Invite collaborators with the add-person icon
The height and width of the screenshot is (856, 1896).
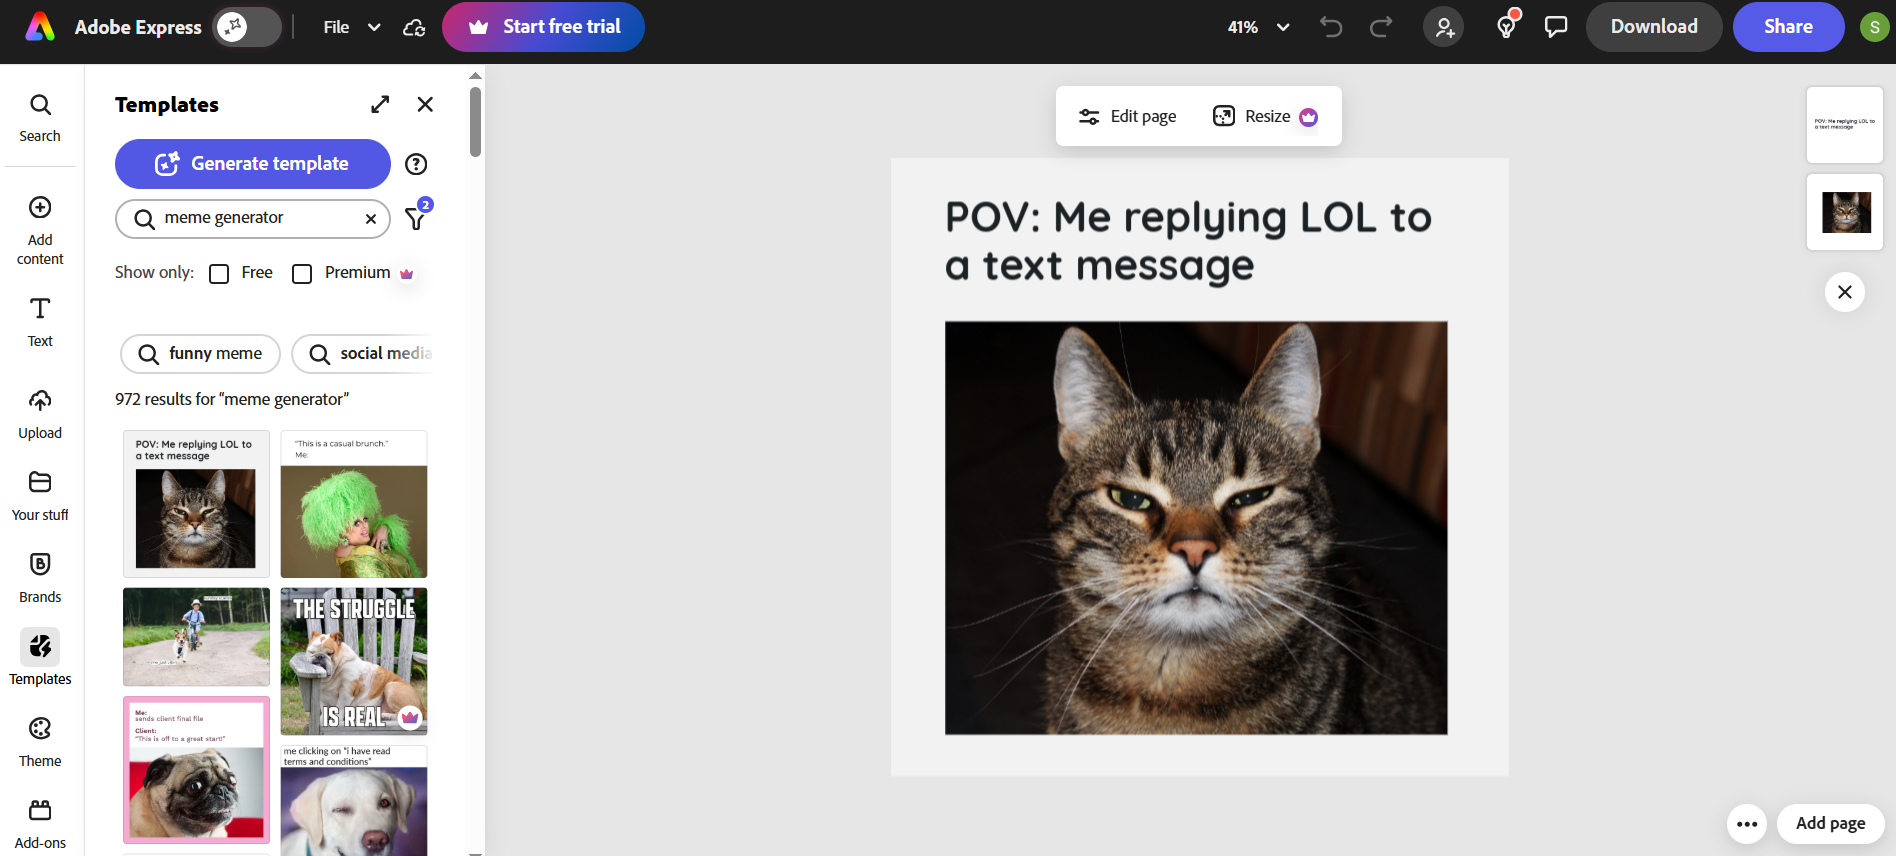1444,27
